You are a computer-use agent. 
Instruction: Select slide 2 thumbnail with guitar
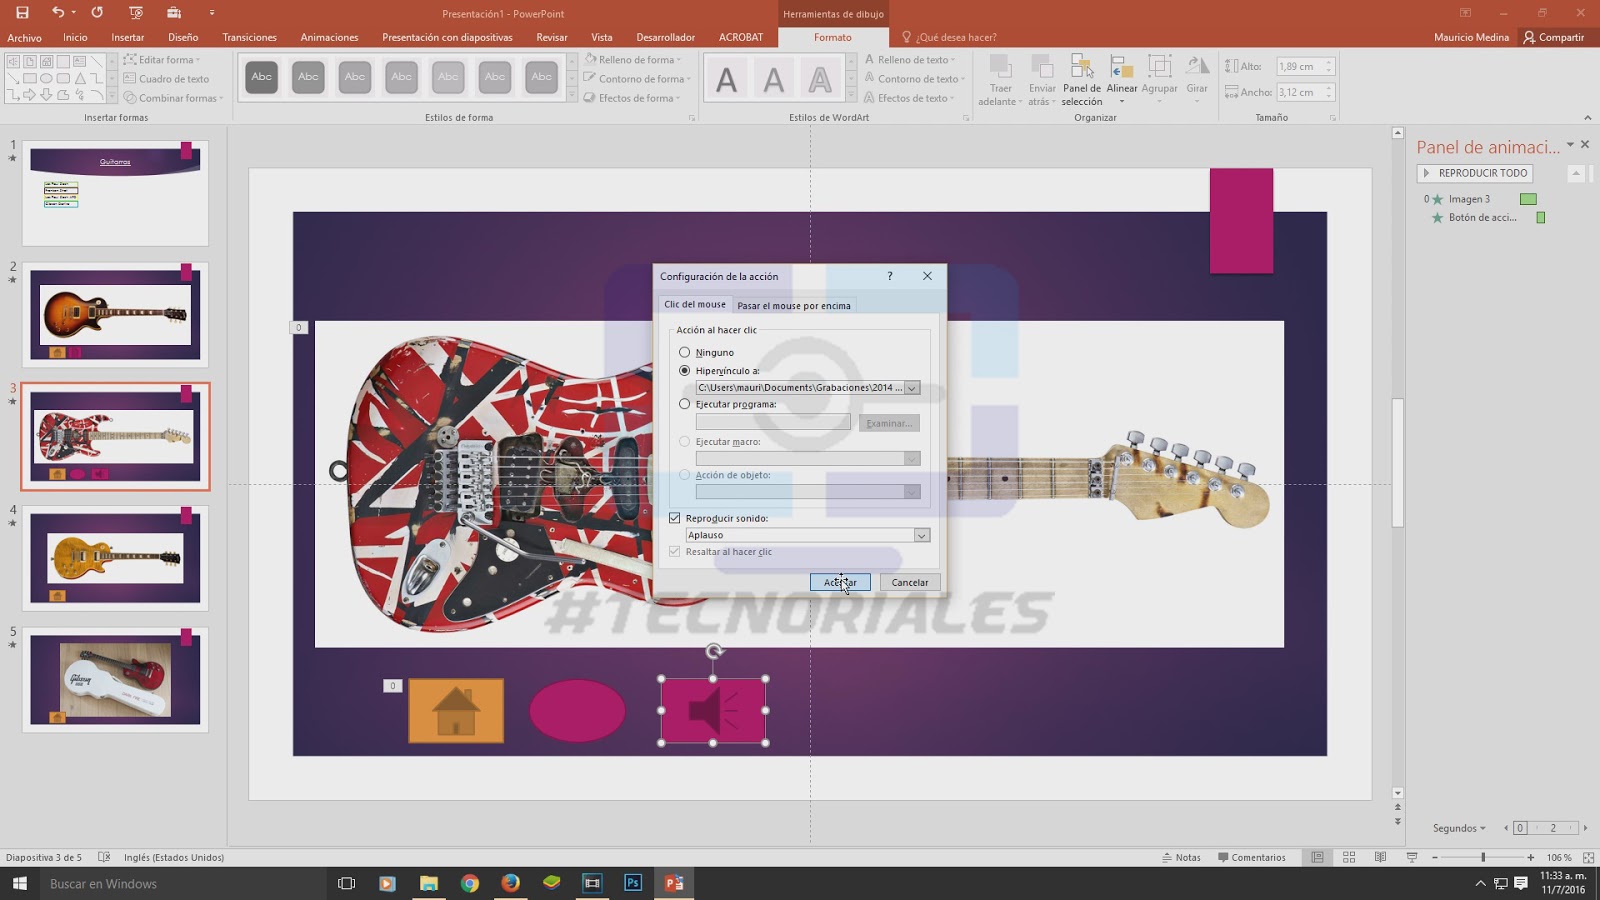coord(114,315)
